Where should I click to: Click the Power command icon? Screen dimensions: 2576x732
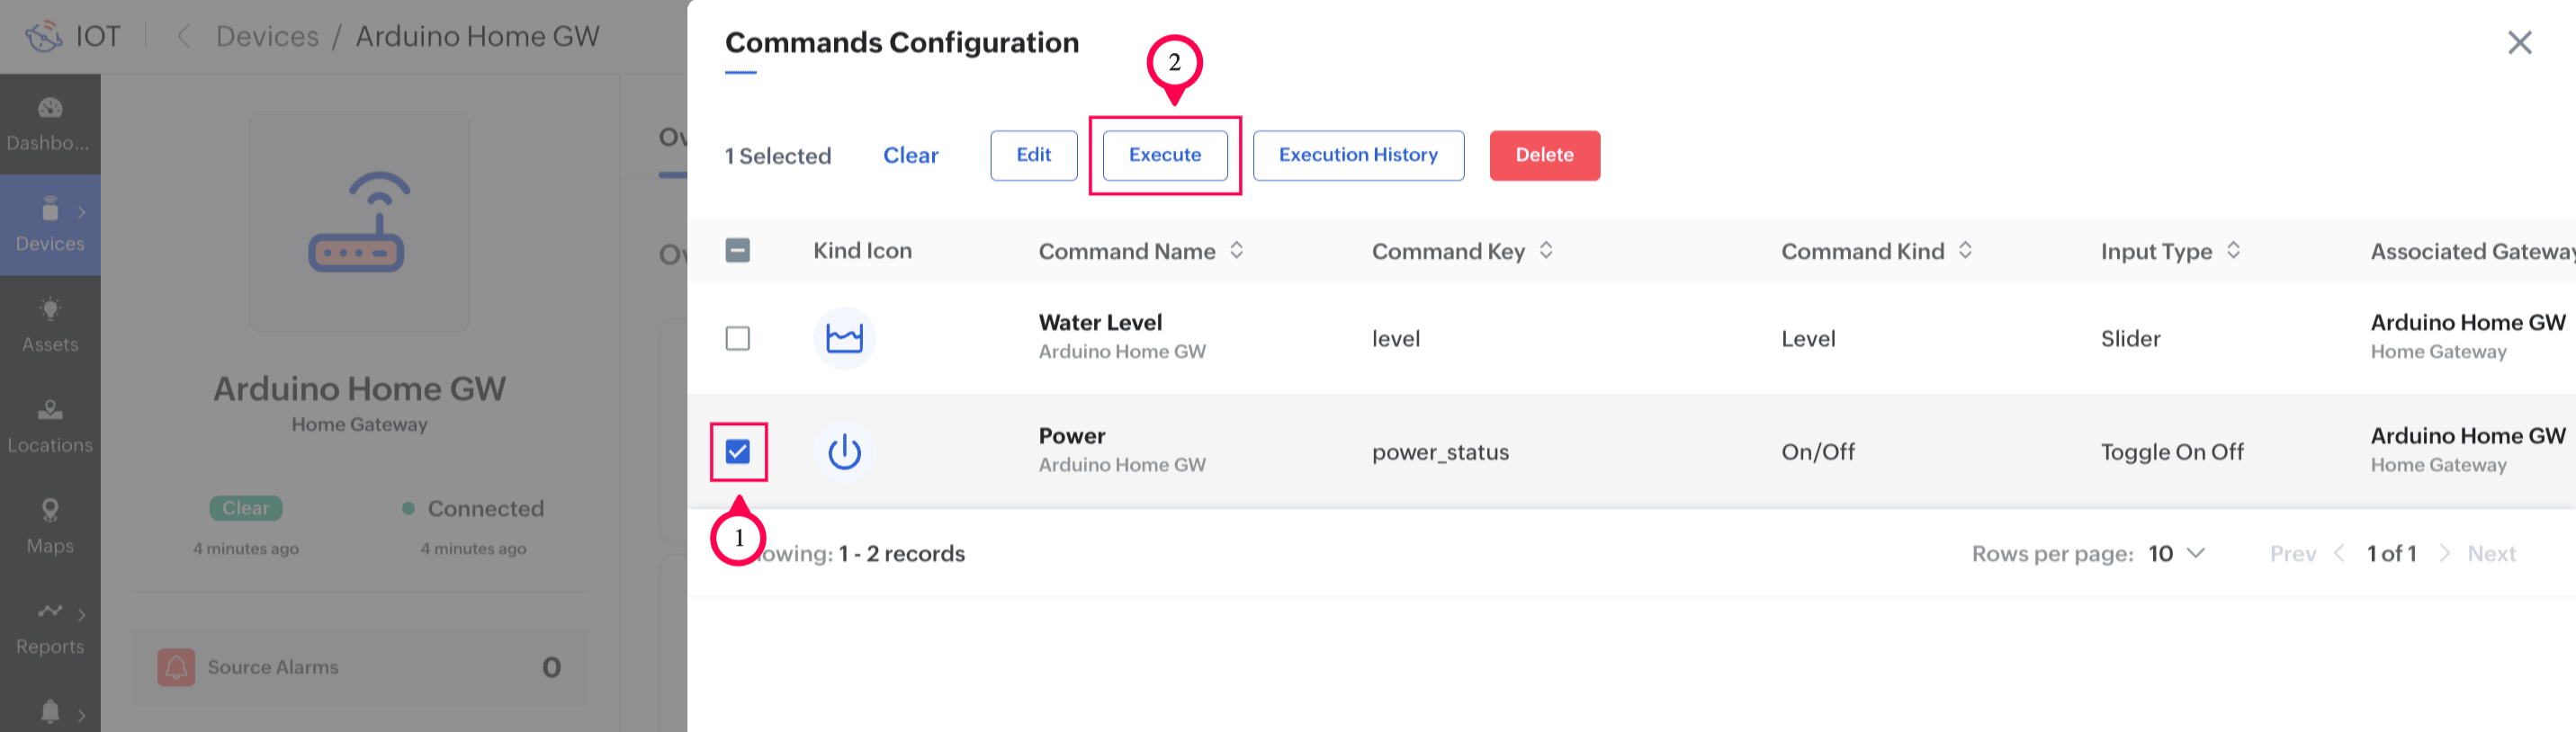click(844, 452)
